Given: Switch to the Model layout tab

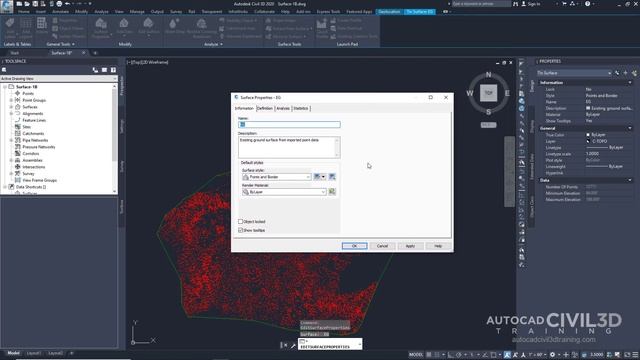Looking at the screenshot, I should tap(13, 353).
